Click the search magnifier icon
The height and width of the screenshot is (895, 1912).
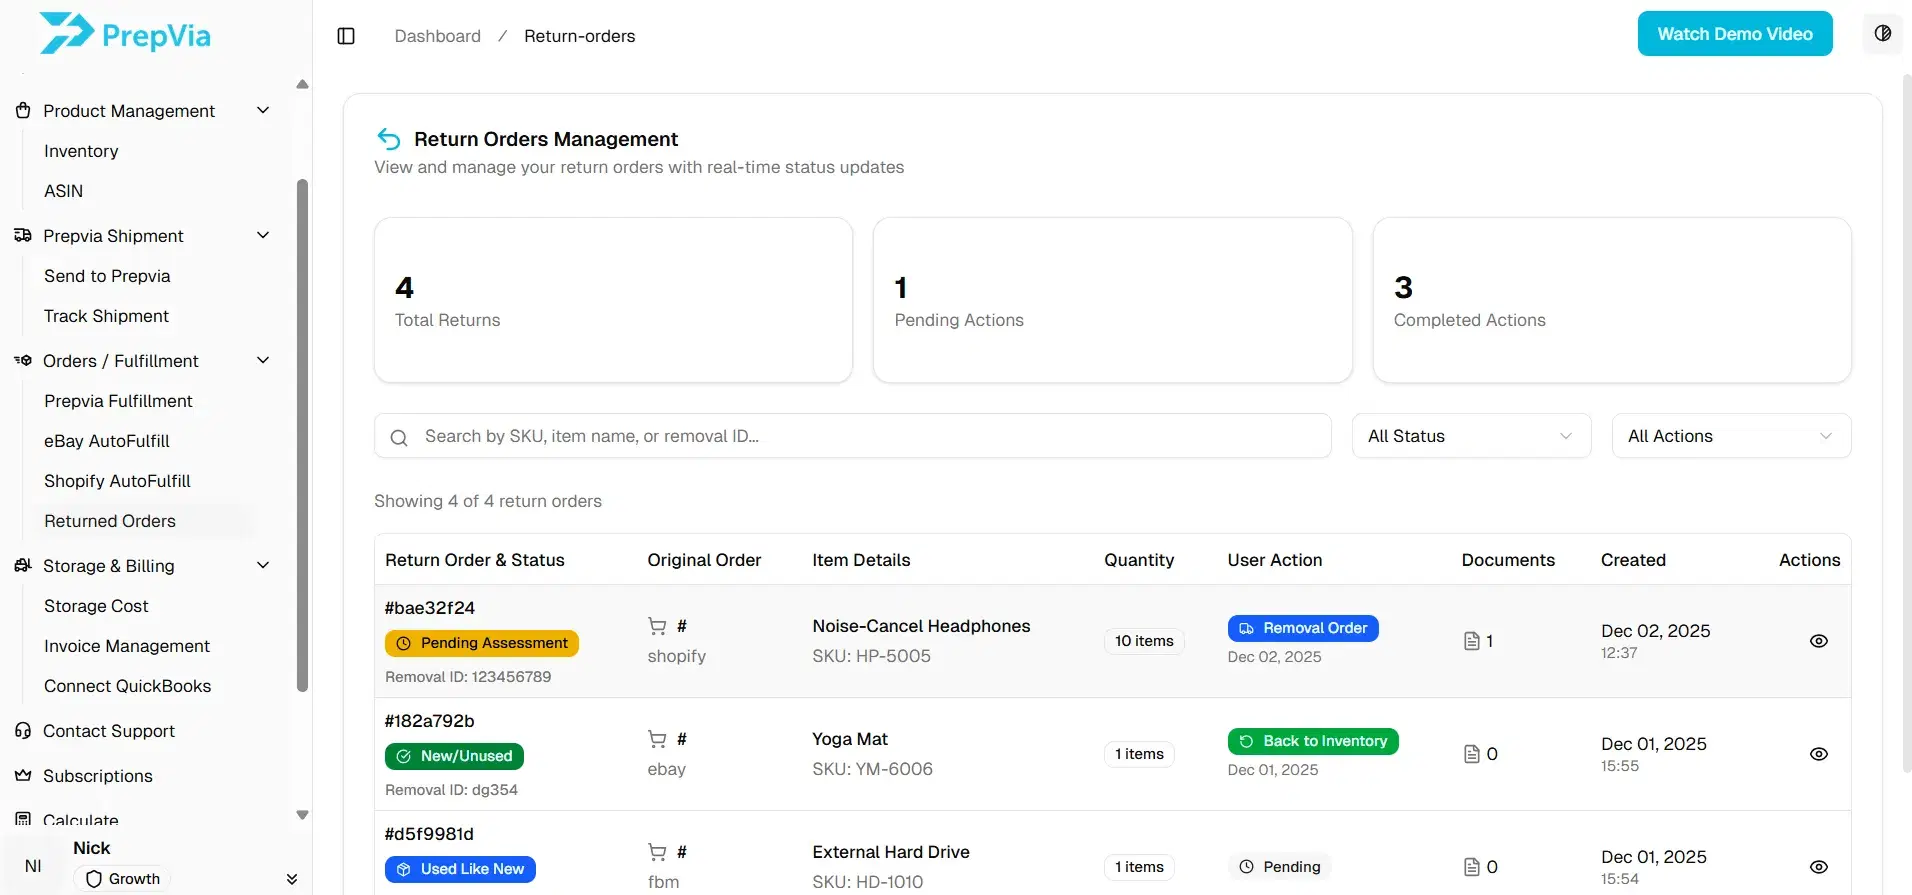(x=399, y=437)
